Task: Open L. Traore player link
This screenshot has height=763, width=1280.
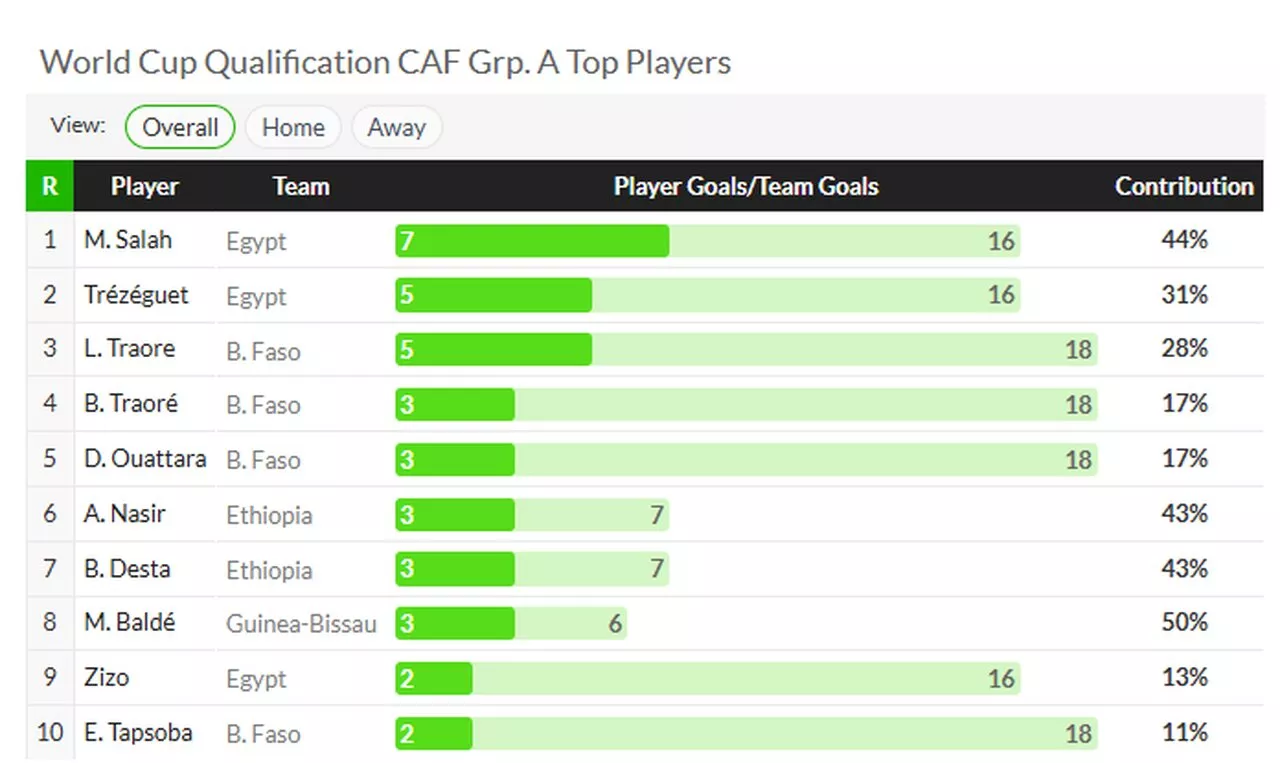Action: 130,349
